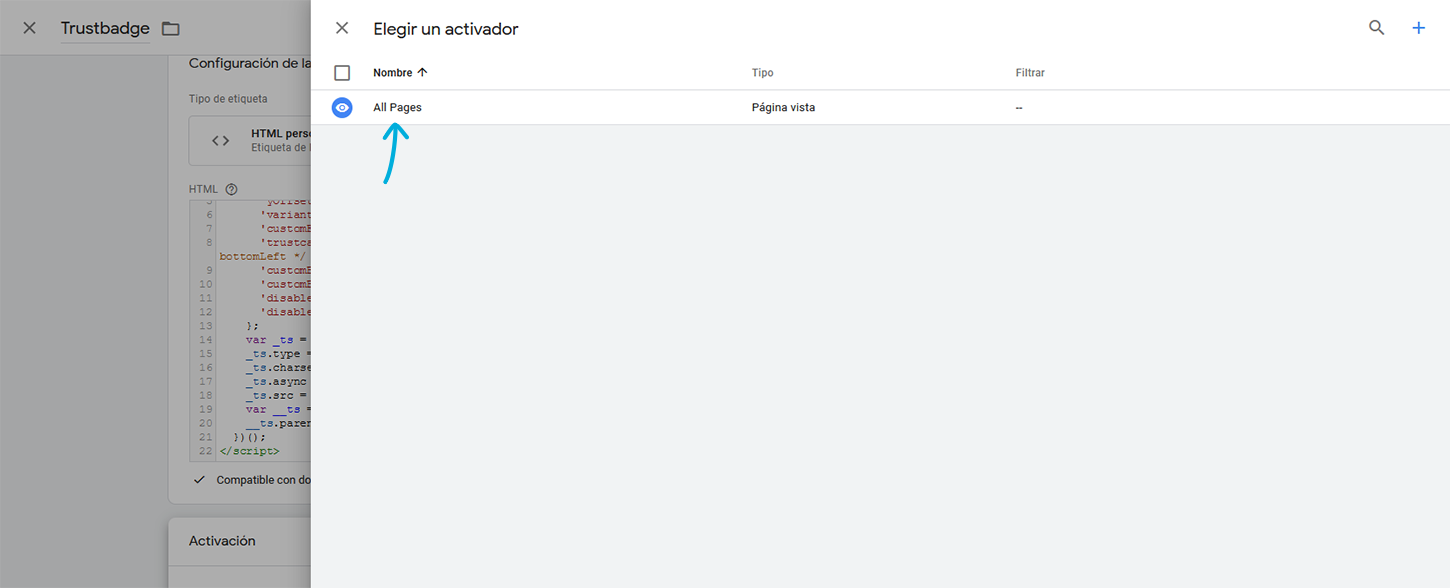Click the HTML help question icon
The width and height of the screenshot is (1450, 588).
(232, 189)
